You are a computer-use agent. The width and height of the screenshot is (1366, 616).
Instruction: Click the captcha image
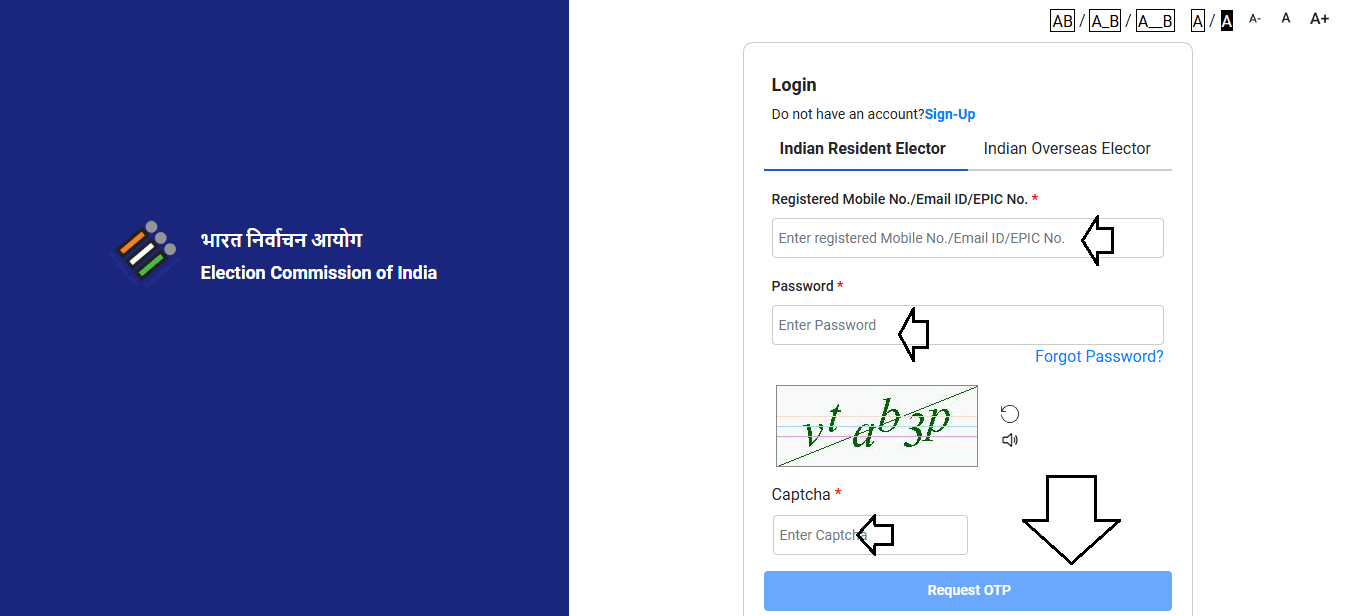click(877, 426)
